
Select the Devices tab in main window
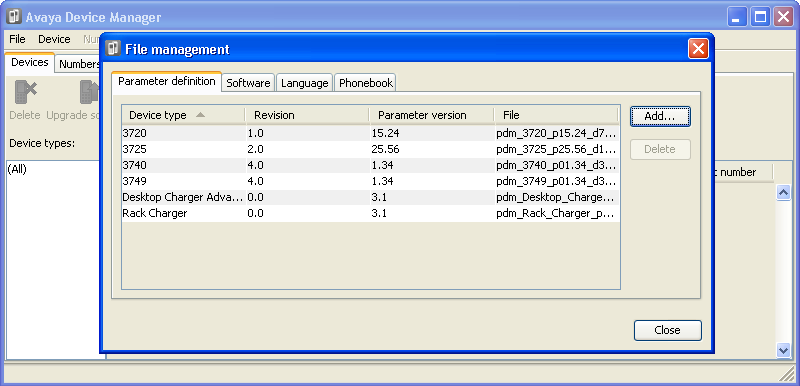pyautogui.click(x=30, y=62)
